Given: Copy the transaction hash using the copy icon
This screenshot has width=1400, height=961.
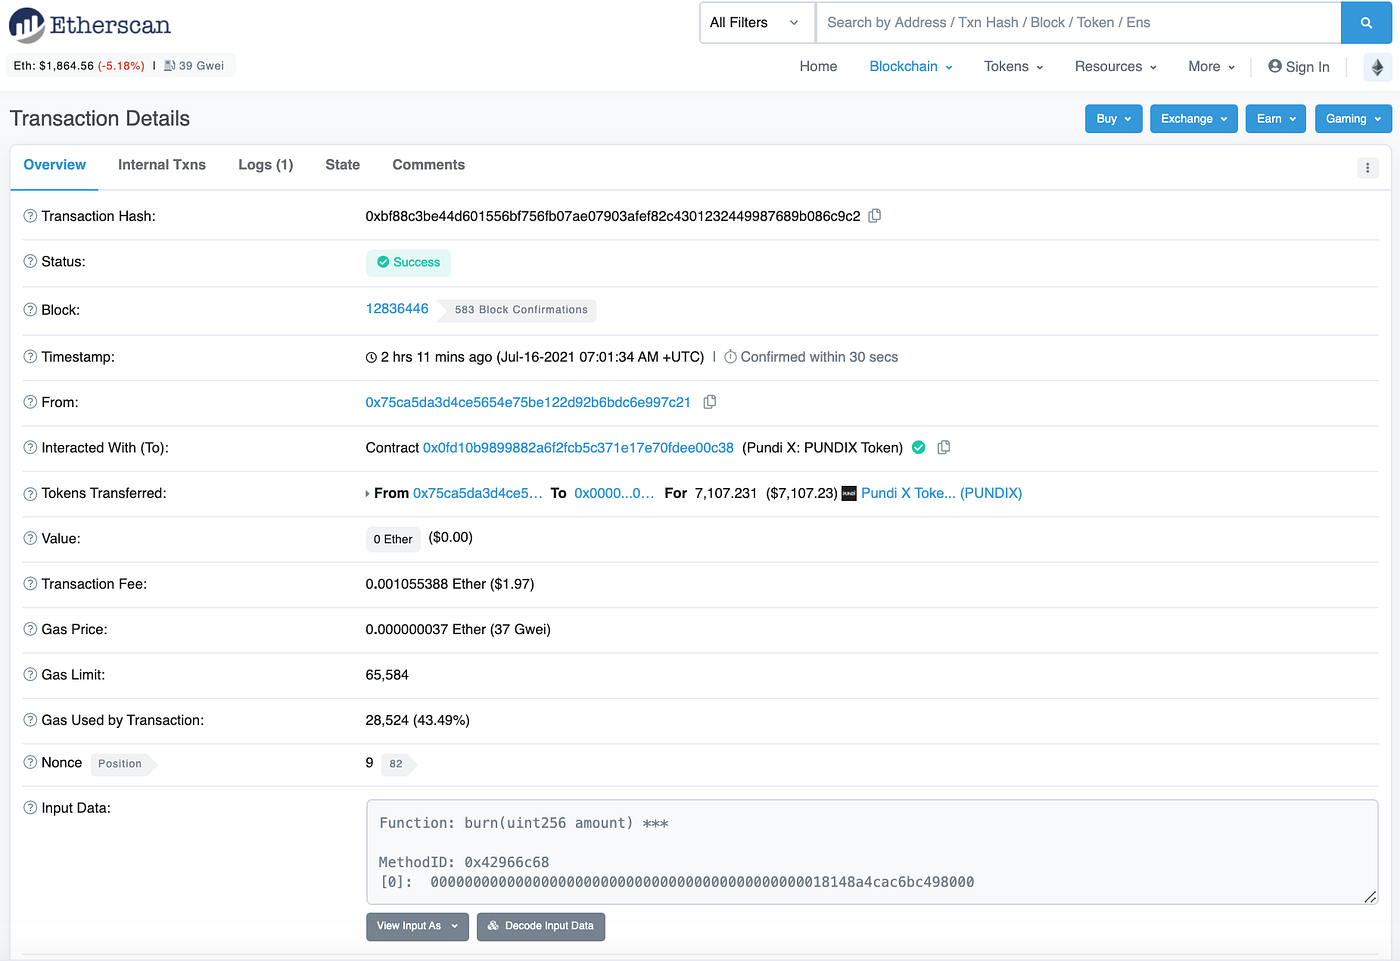Looking at the screenshot, I should (x=874, y=215).
